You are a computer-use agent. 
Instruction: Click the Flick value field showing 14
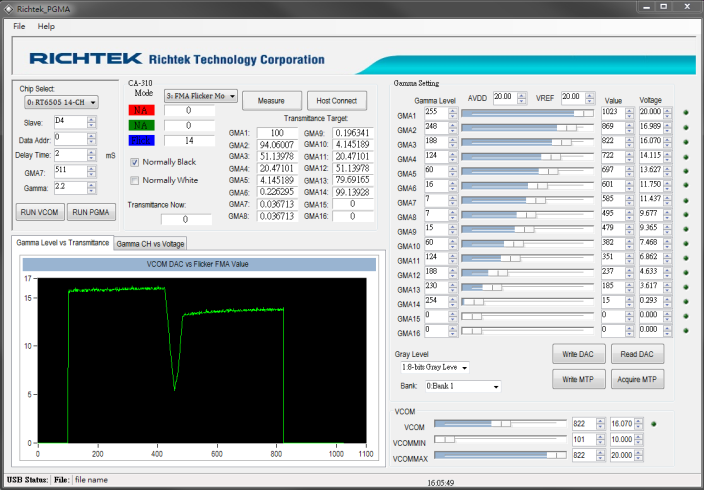coord(189,141)
